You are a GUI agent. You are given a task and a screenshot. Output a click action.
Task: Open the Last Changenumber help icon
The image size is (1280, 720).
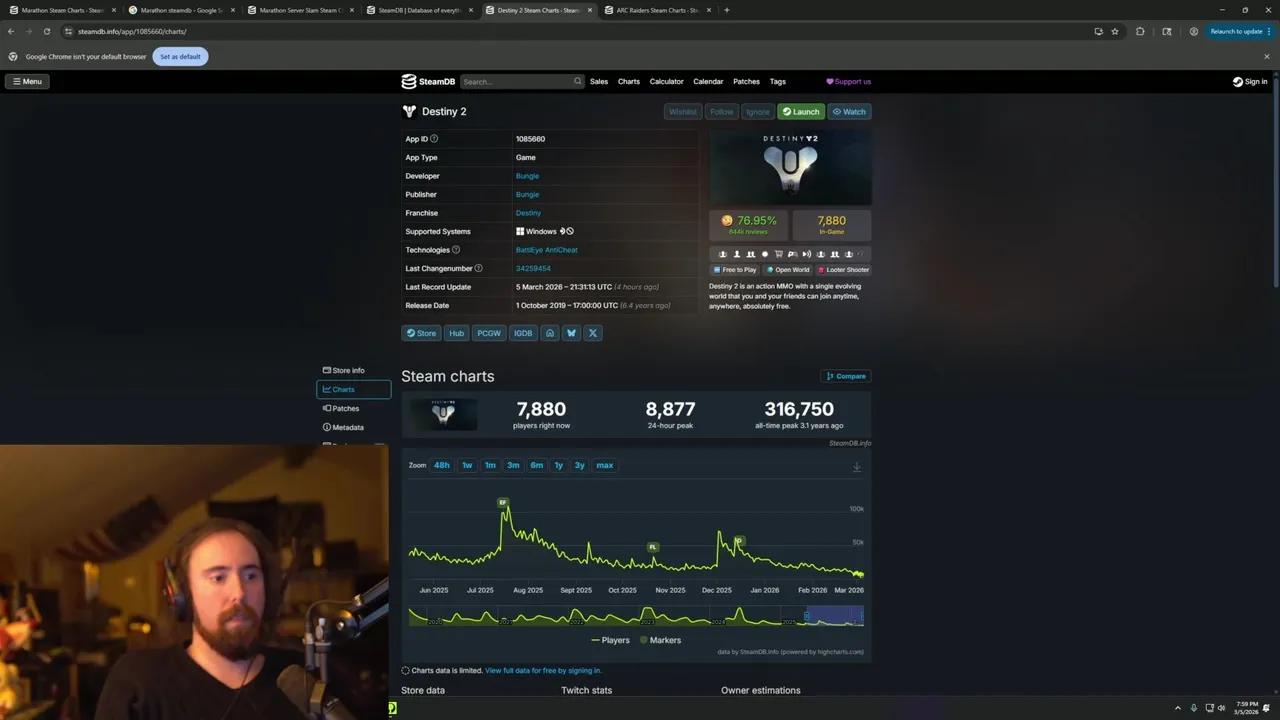[x=478, y=268]
